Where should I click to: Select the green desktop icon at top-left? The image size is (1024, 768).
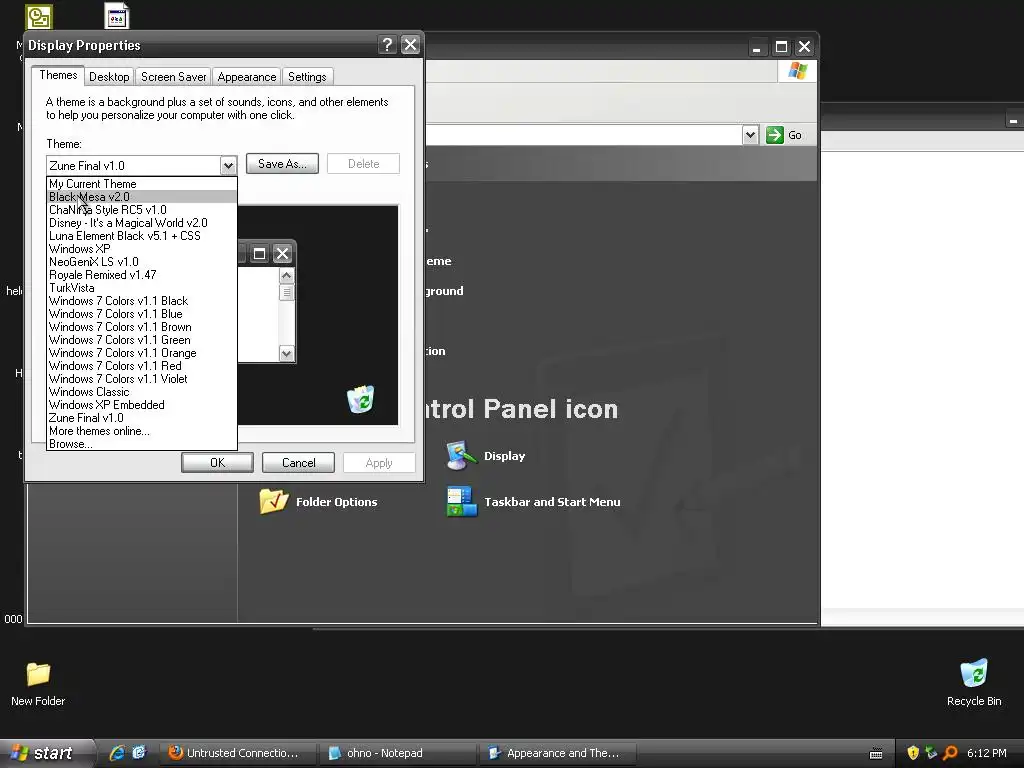pyautogui.click(x=39, y=17)
